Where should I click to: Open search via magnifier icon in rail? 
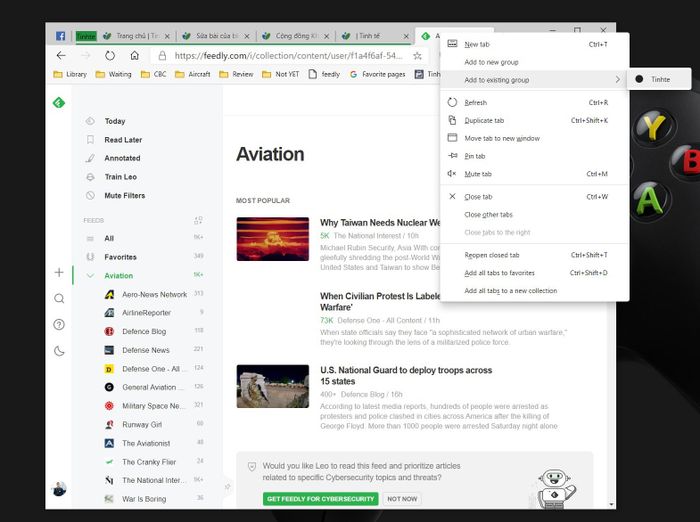tap(59, 298)
